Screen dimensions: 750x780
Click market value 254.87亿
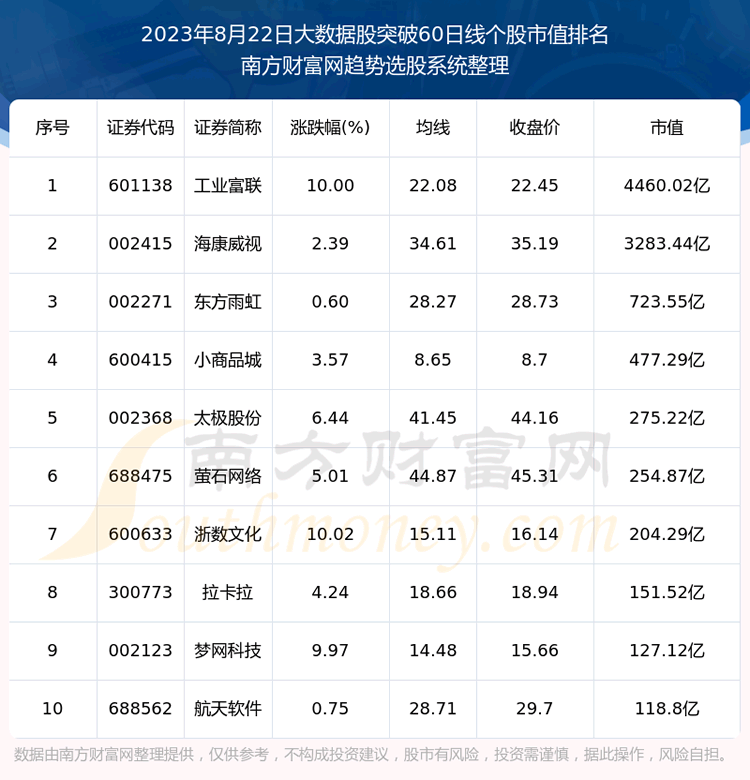666,476
